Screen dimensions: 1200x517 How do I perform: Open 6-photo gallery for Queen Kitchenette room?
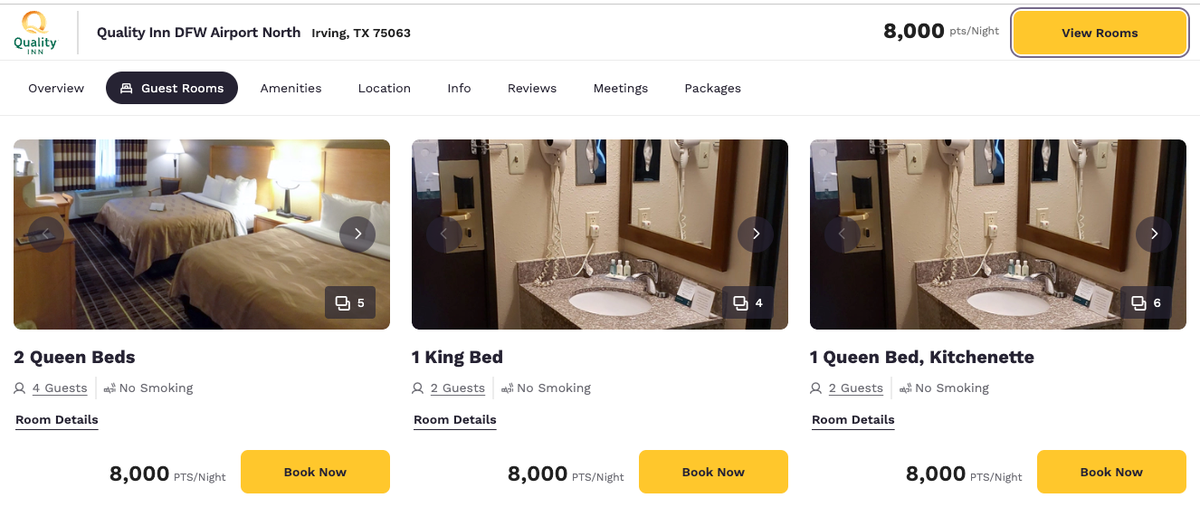click(1146, 303)
